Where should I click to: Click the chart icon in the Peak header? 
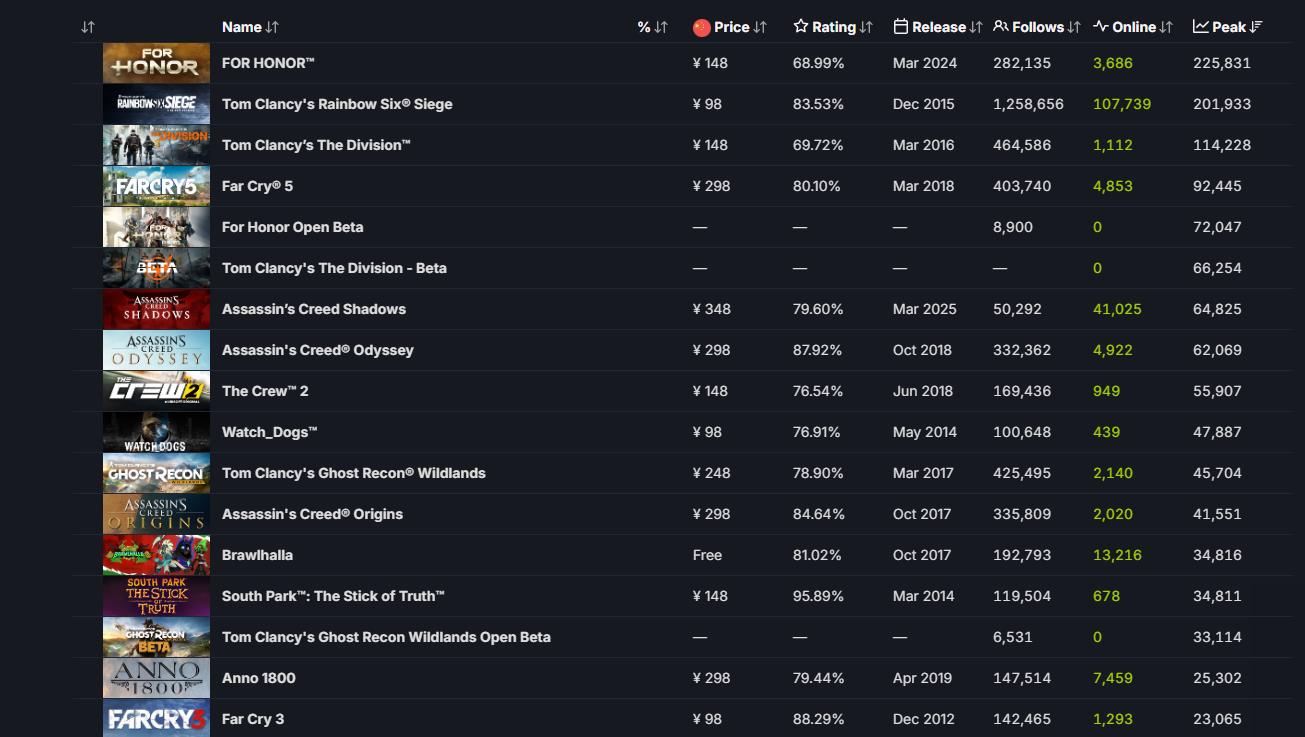1201,27
